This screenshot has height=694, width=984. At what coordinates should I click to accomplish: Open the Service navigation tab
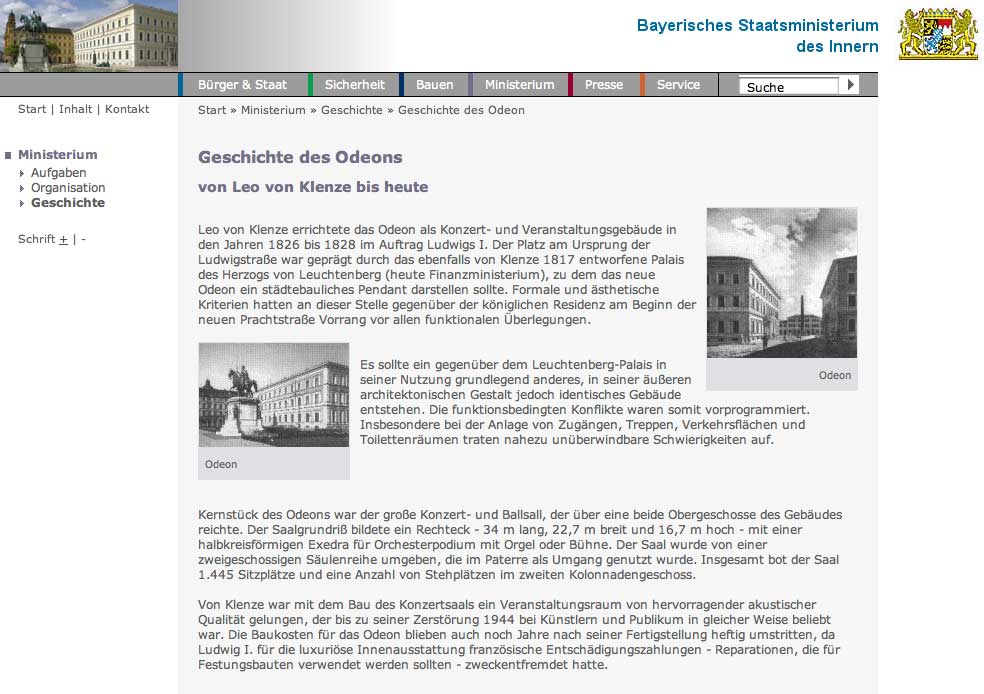tap(678, 85)
